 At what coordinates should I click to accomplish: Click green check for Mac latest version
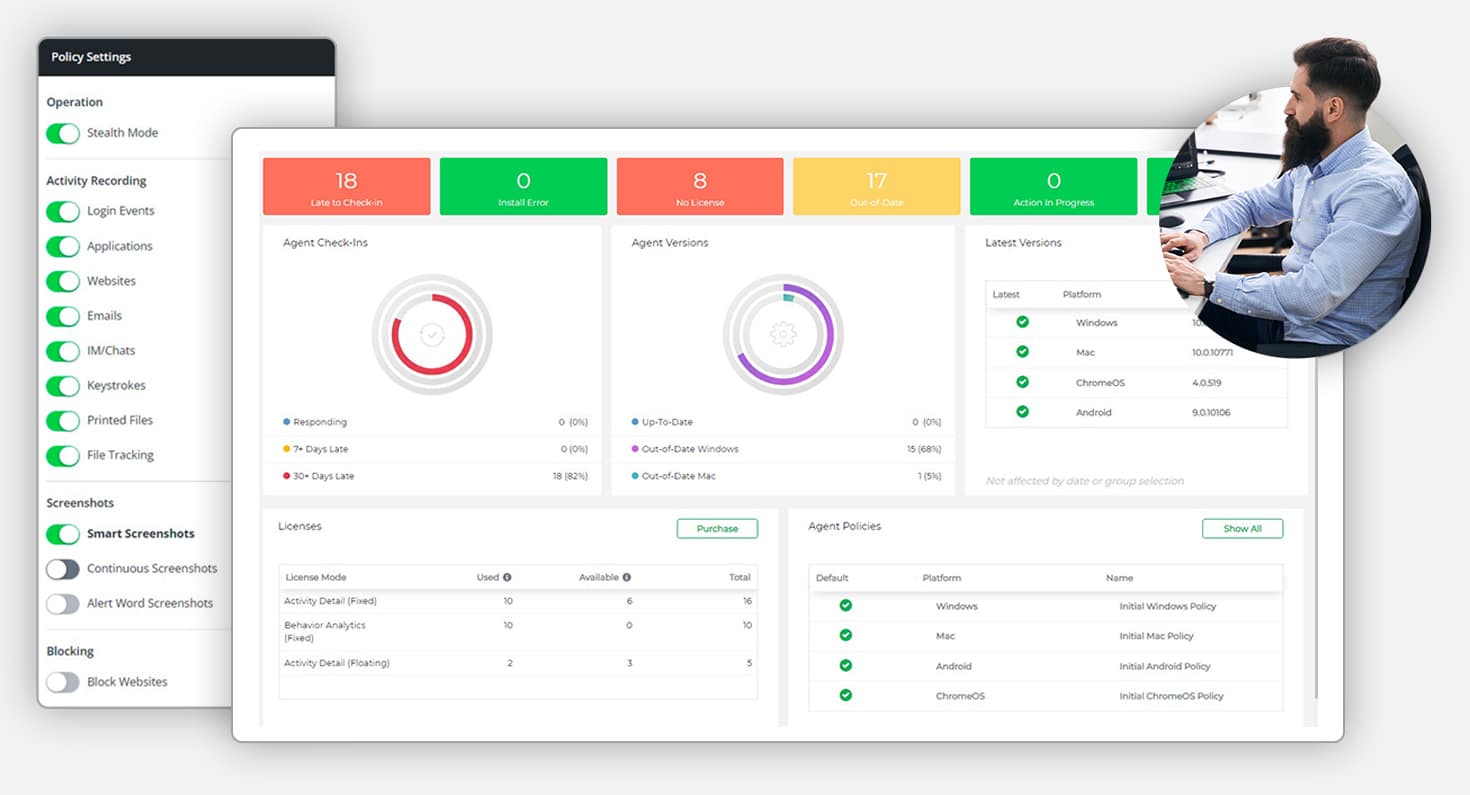point(1022,352)
